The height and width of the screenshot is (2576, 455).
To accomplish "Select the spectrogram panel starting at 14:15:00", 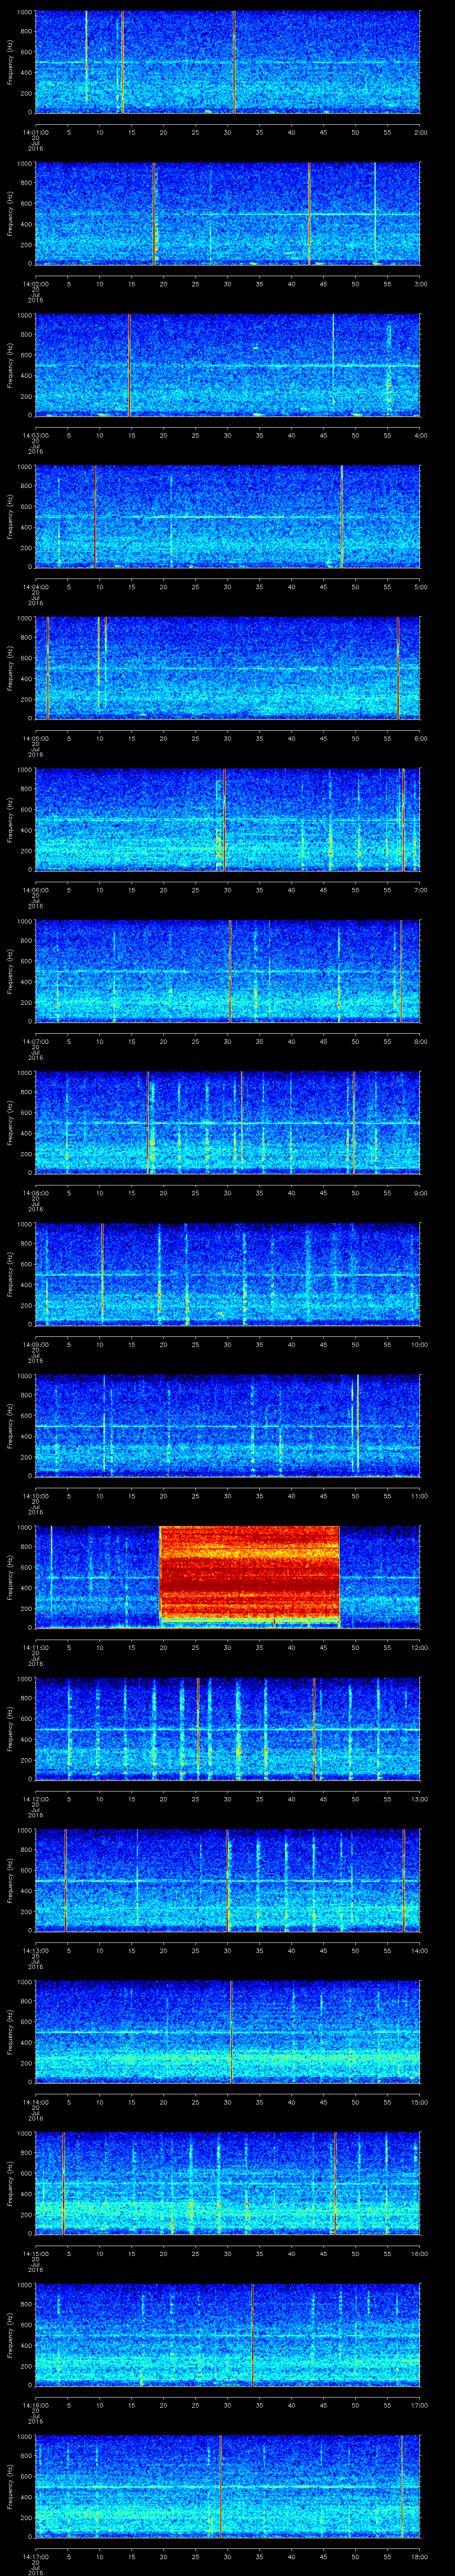I will (x=227, y=2184).
